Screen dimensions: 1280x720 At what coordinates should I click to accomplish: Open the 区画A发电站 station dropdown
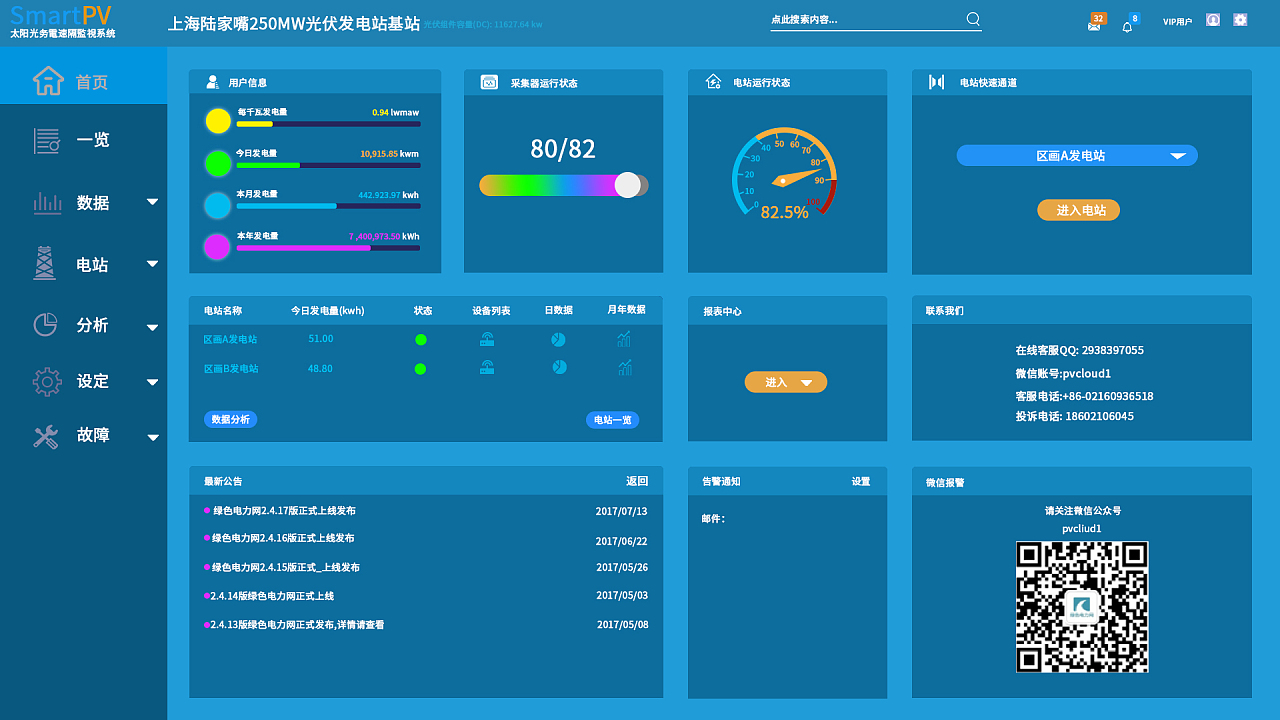1077,156
